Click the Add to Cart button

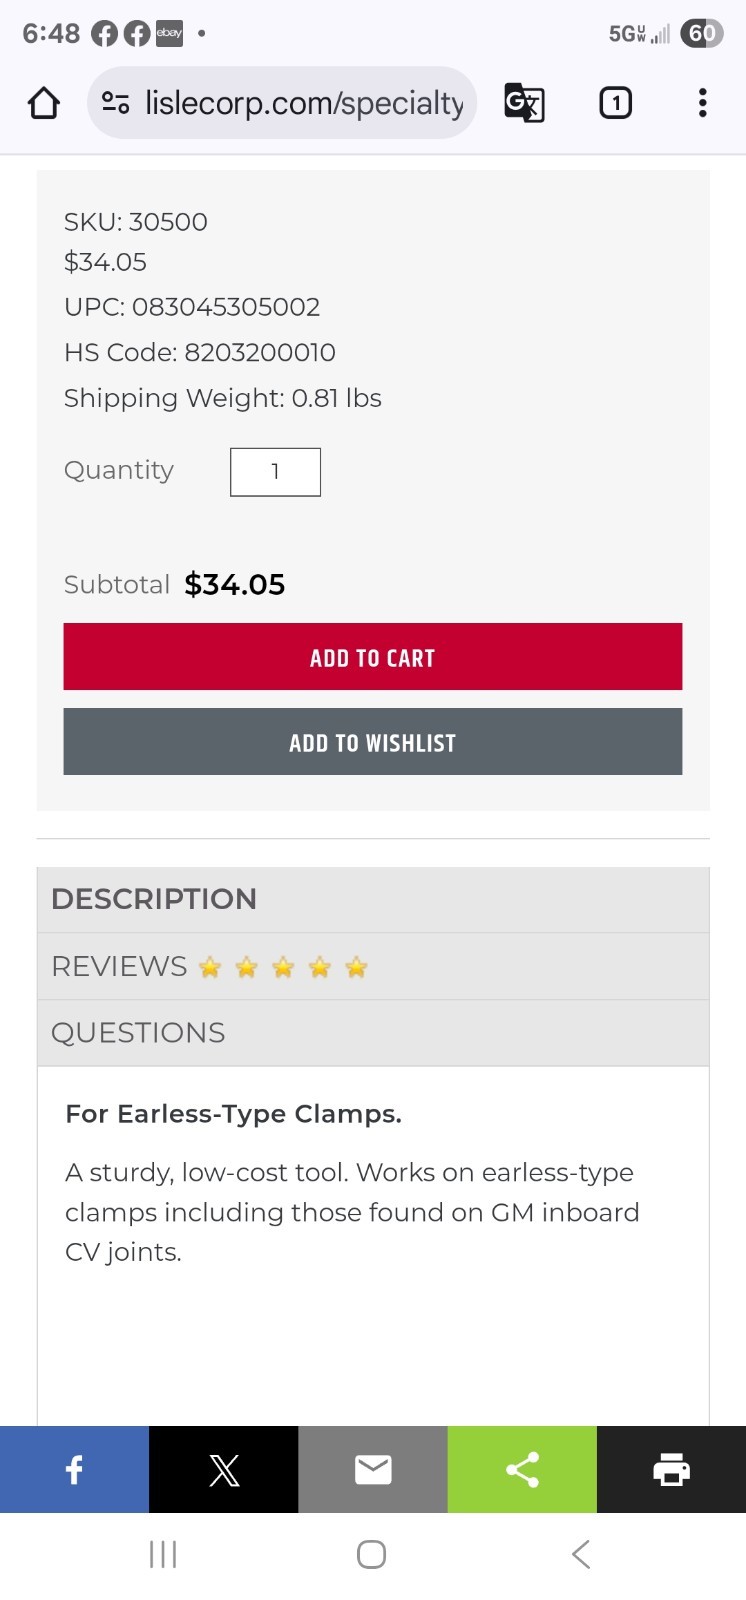pyautogui.click(x=373, y=657)
